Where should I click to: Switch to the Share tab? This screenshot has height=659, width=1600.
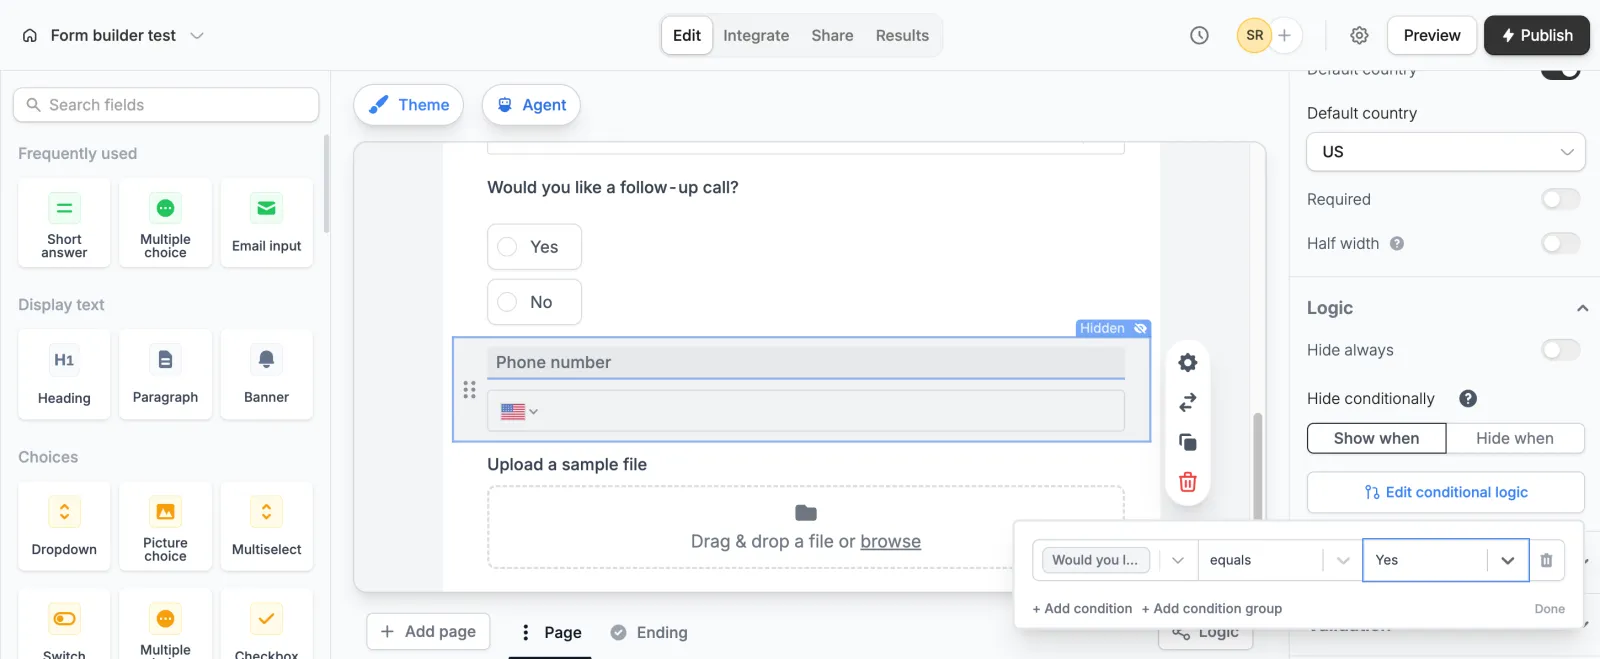[x=832, y=35]
